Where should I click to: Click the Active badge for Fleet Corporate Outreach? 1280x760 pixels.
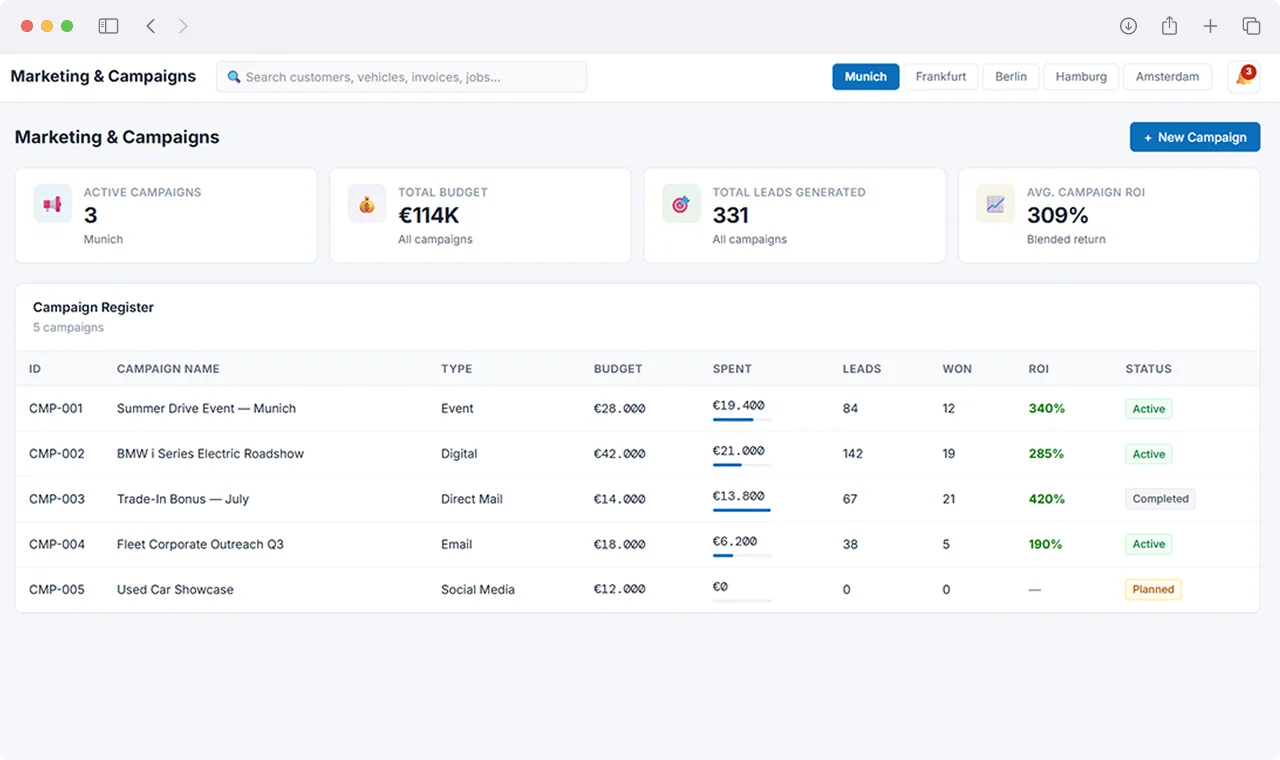[x=1148, y=544]
